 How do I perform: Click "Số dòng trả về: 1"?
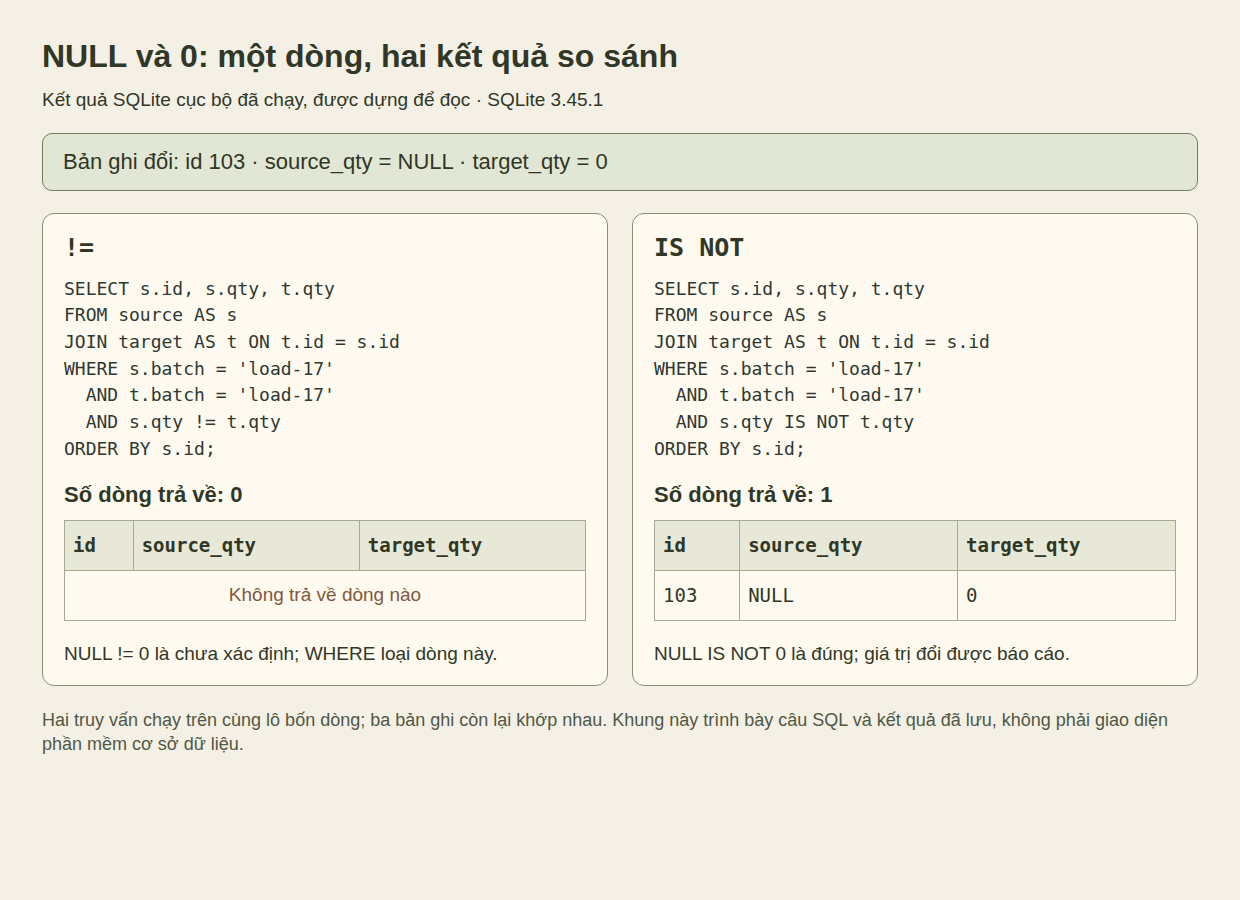[743, 495]
